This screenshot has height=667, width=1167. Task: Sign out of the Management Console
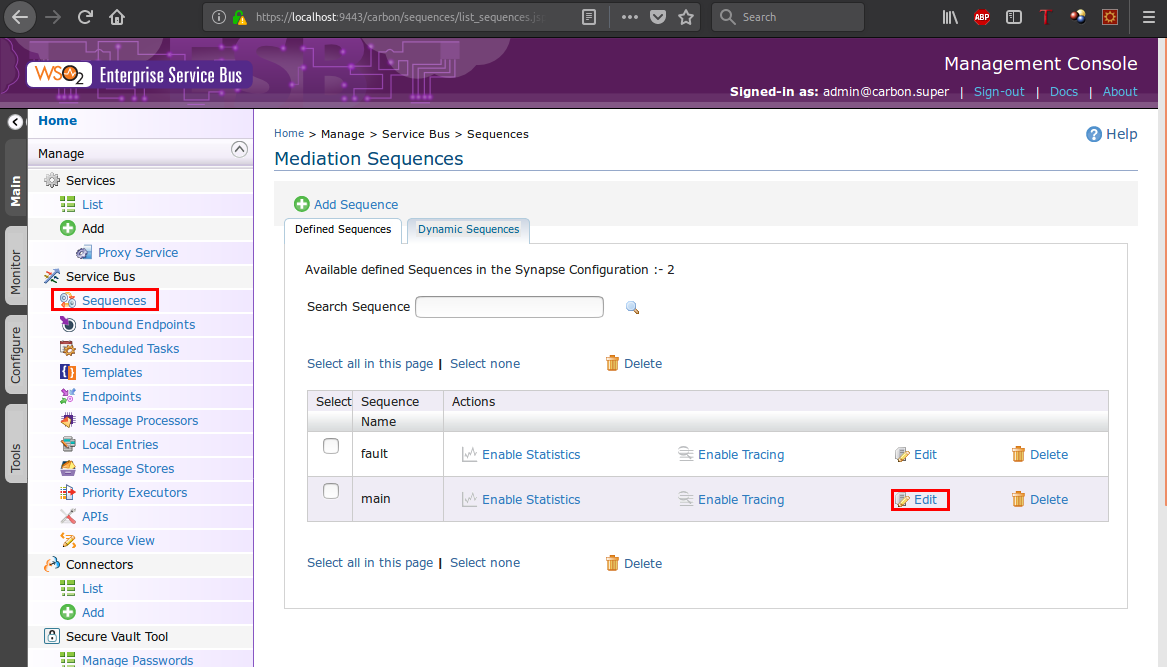999,92
